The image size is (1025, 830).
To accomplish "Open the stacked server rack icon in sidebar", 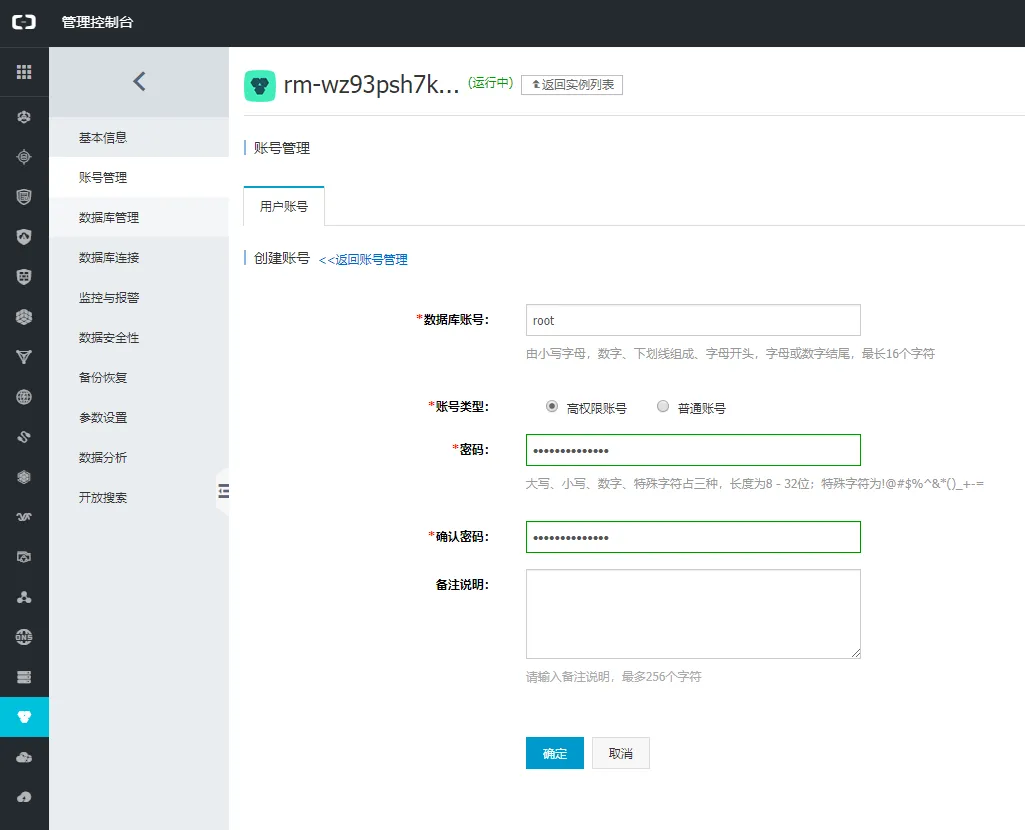I will [24, 677].
